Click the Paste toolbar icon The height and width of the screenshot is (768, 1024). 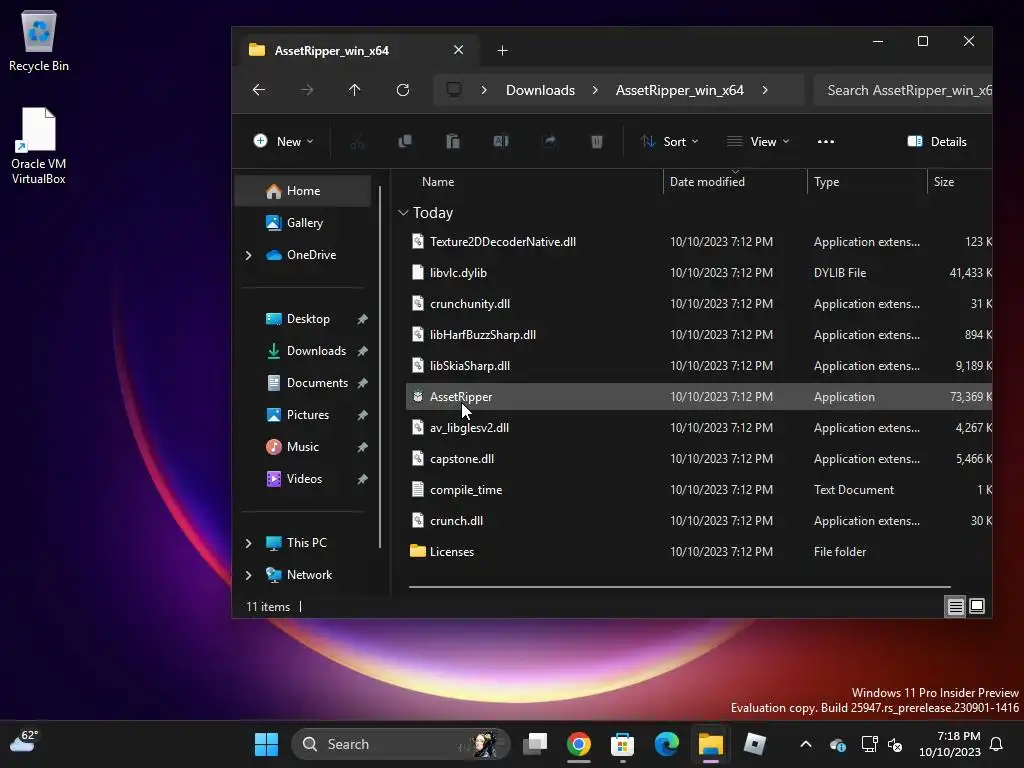tap(453, 141)
